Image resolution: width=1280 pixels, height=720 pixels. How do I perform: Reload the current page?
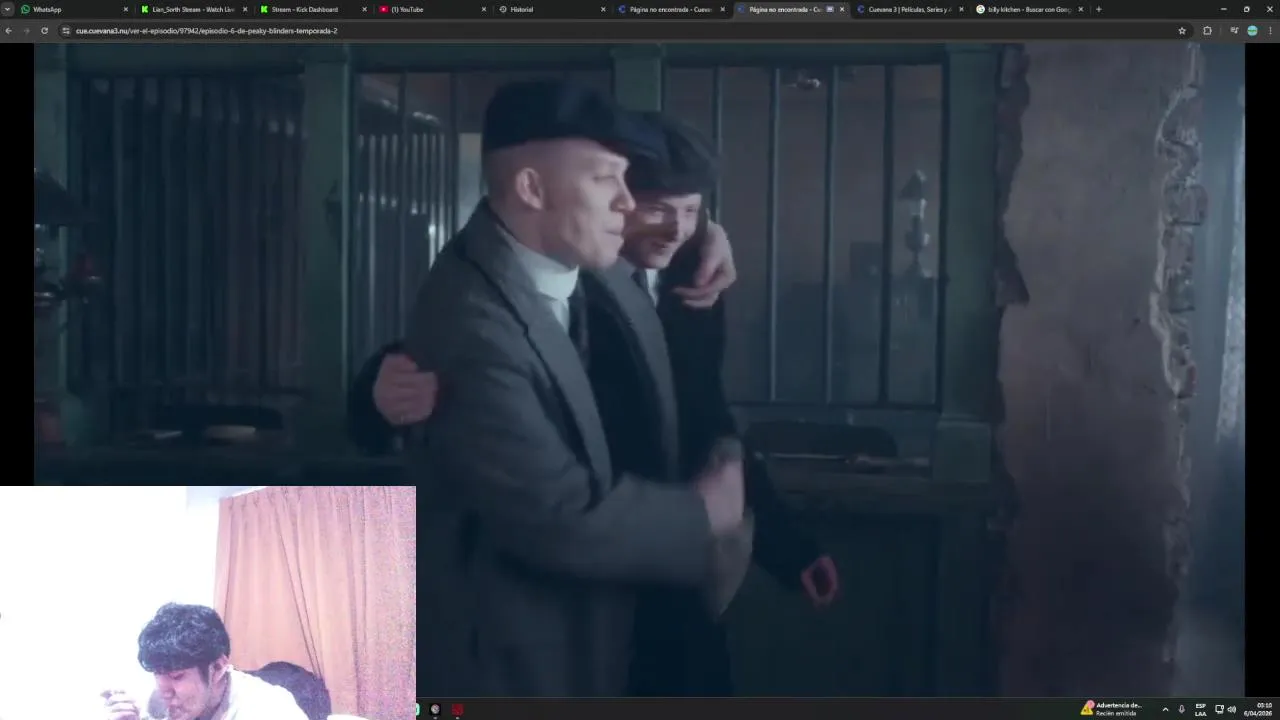[44, 31]
